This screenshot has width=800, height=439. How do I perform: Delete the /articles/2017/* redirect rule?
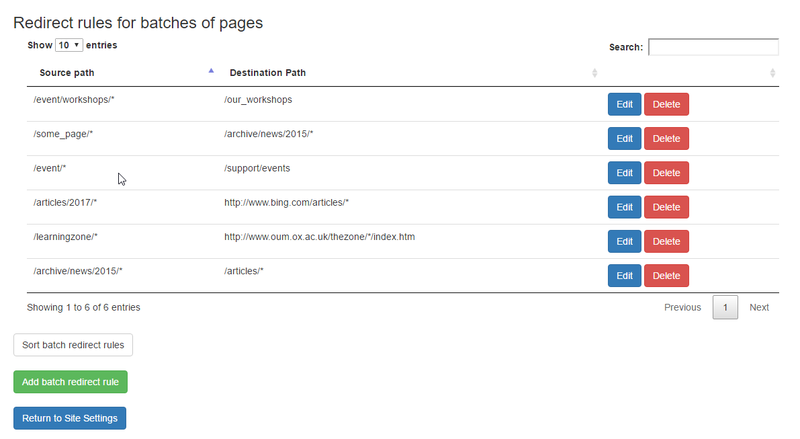coord(666,207)
